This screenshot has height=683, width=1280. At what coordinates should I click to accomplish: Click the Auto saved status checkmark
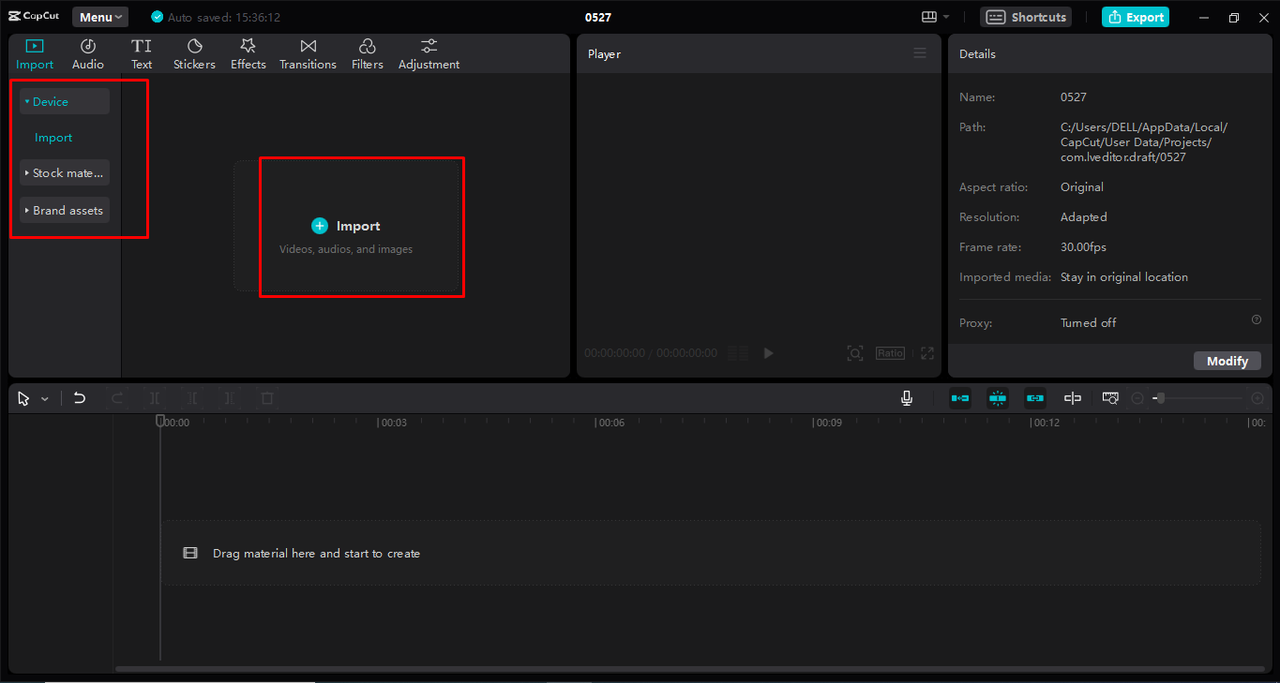pos(157,17)
